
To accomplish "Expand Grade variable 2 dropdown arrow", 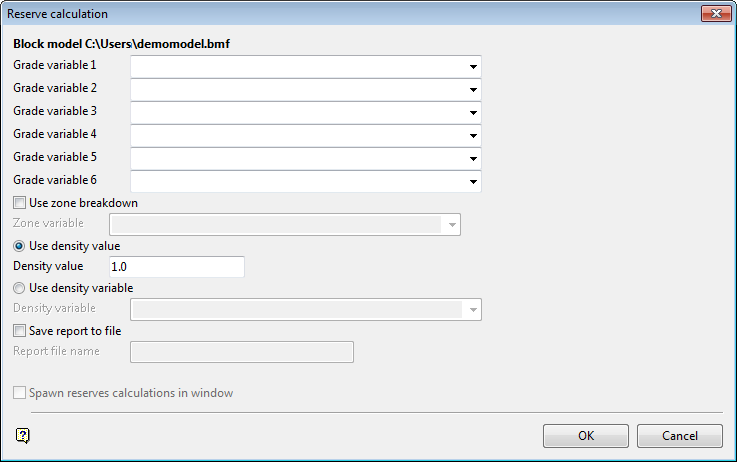I will (x=473, y=90).
